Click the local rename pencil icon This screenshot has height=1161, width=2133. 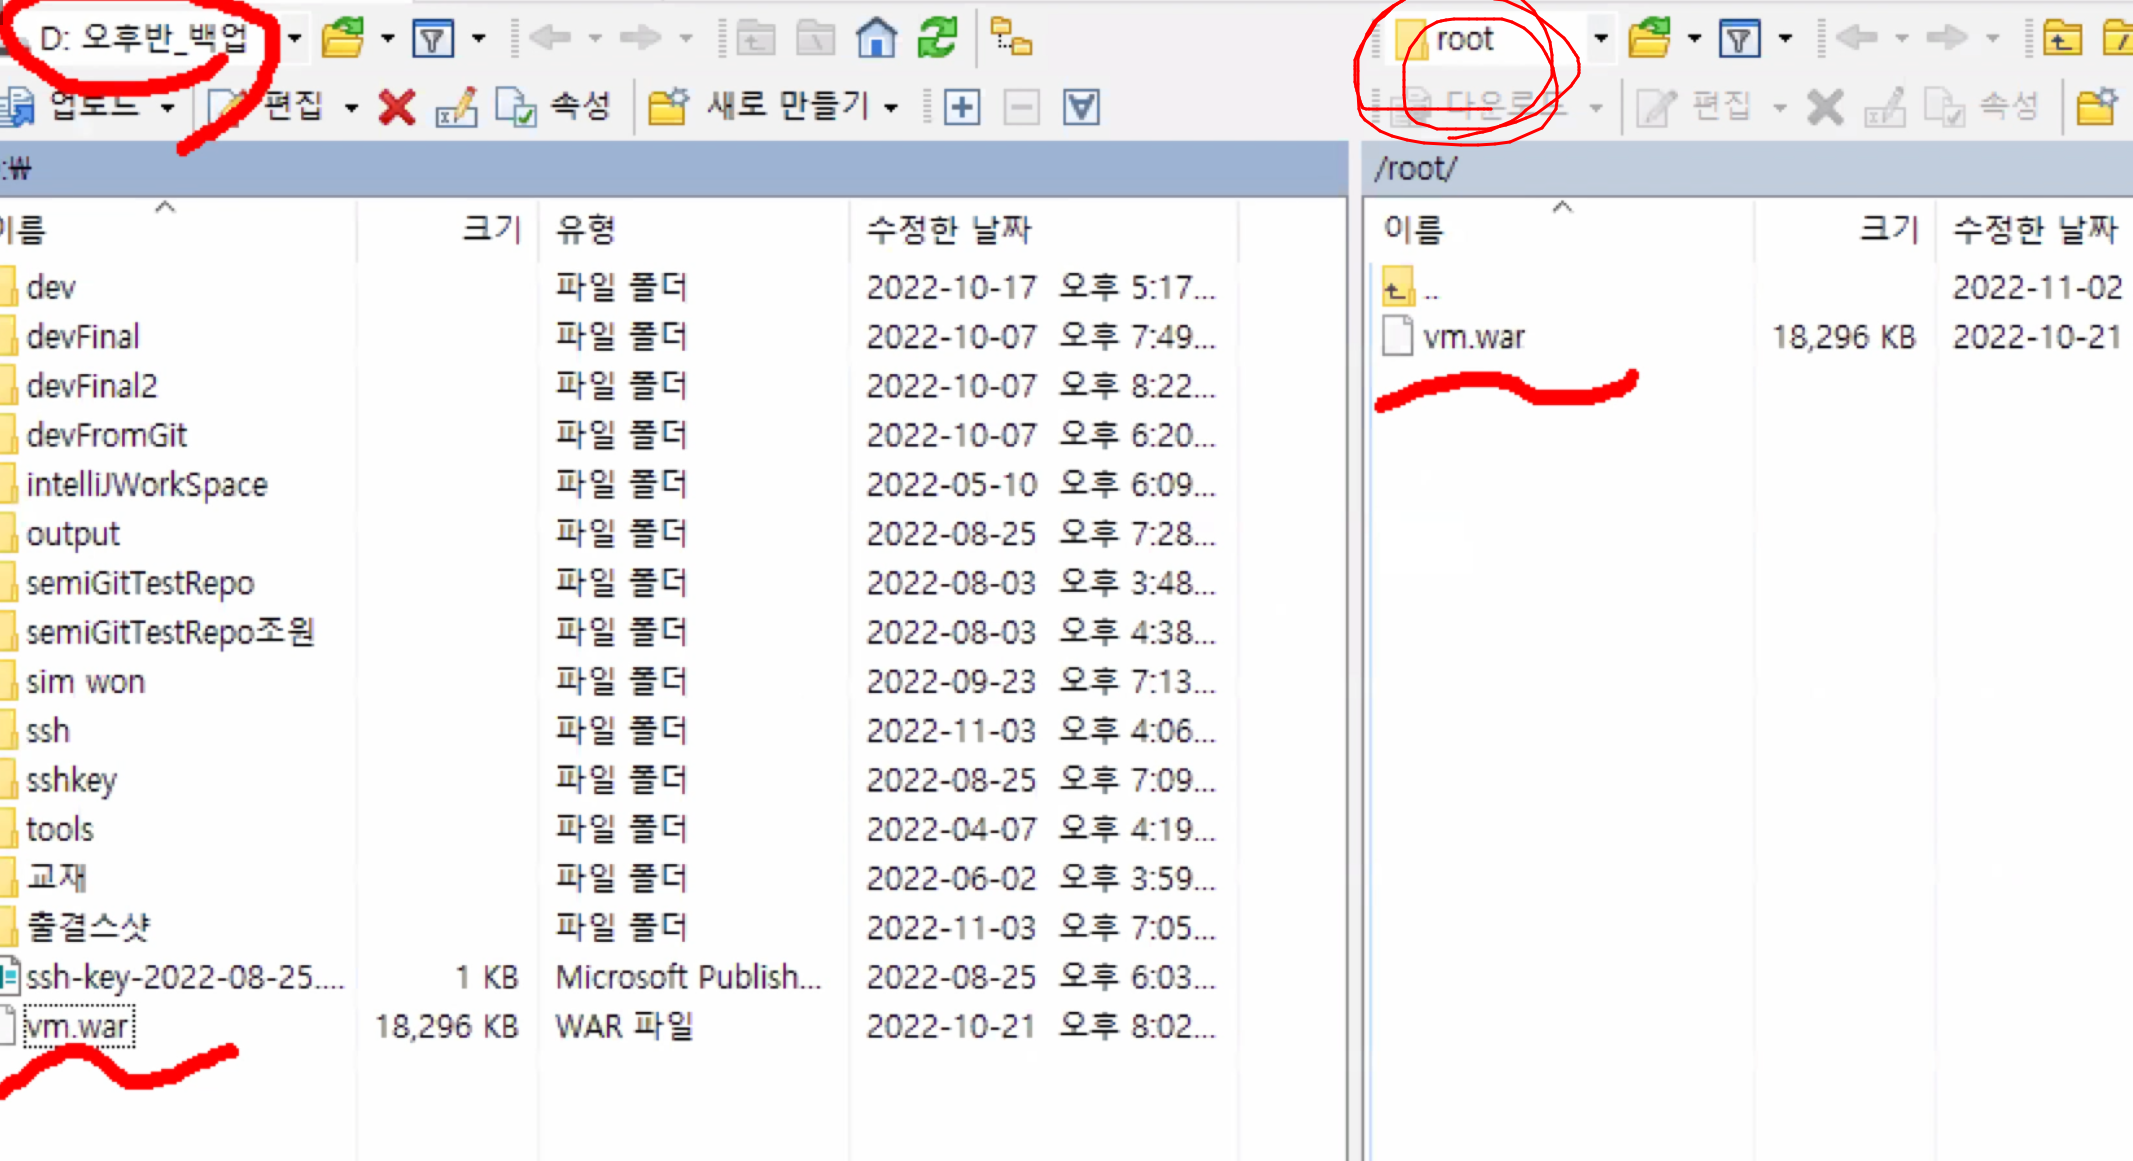[456, 106]
